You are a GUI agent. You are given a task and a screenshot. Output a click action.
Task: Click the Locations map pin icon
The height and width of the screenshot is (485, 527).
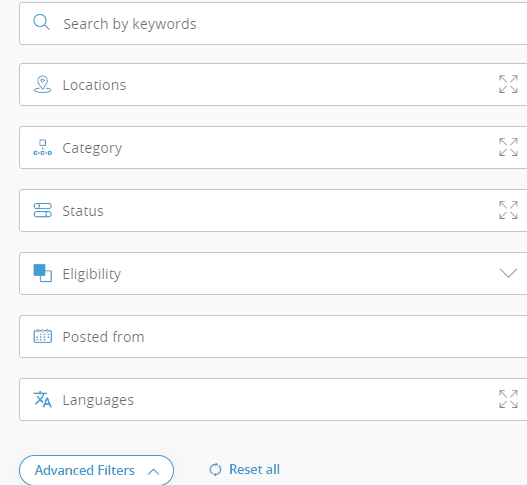point(42,84)
